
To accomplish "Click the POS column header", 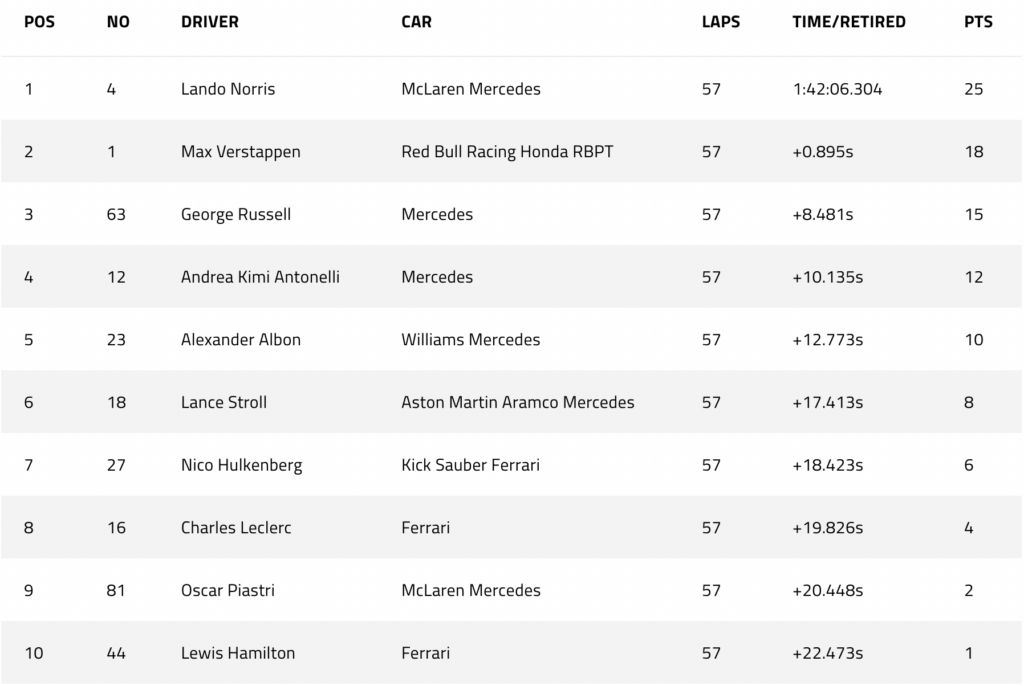I will pos(39,22).
